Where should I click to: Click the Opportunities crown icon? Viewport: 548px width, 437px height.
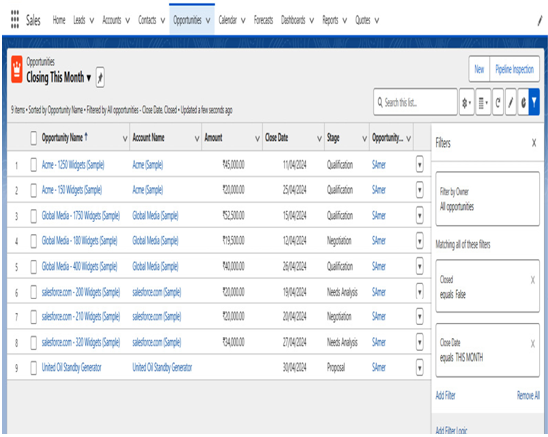click(17, 69)
